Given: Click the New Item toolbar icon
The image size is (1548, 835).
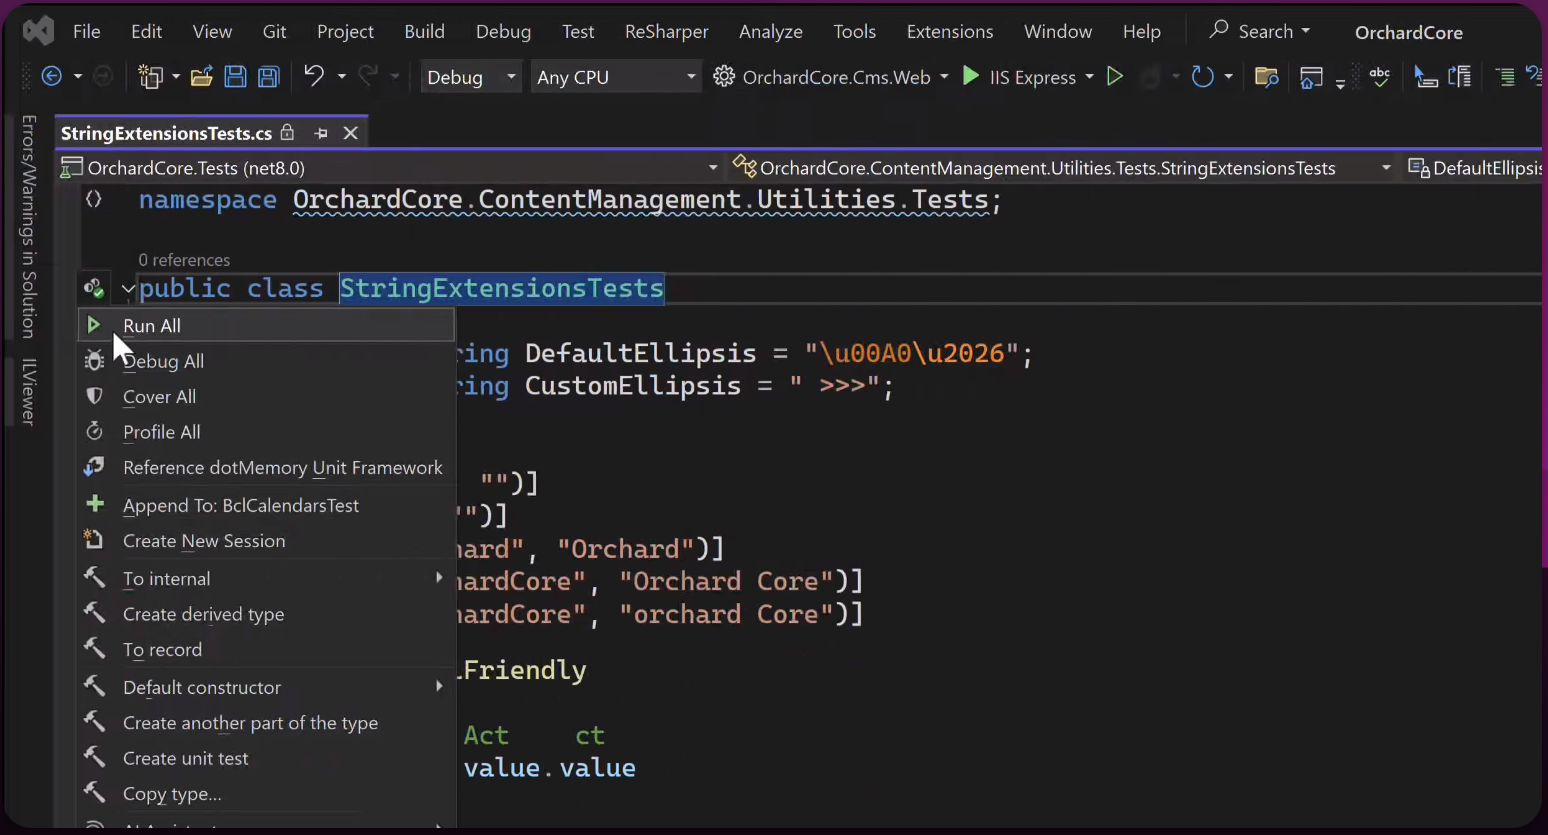Looking at the screenshot, I should point(151,76).
